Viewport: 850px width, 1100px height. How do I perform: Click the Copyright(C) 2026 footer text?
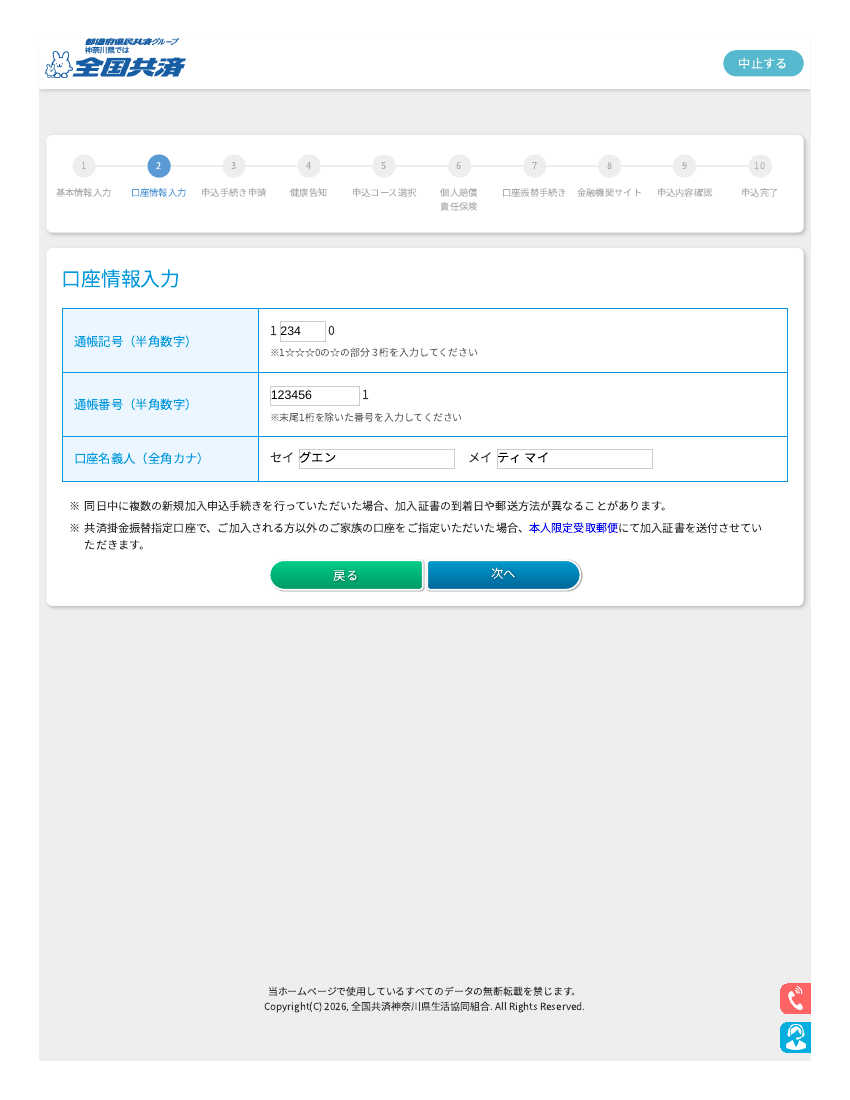[424, 1007]
